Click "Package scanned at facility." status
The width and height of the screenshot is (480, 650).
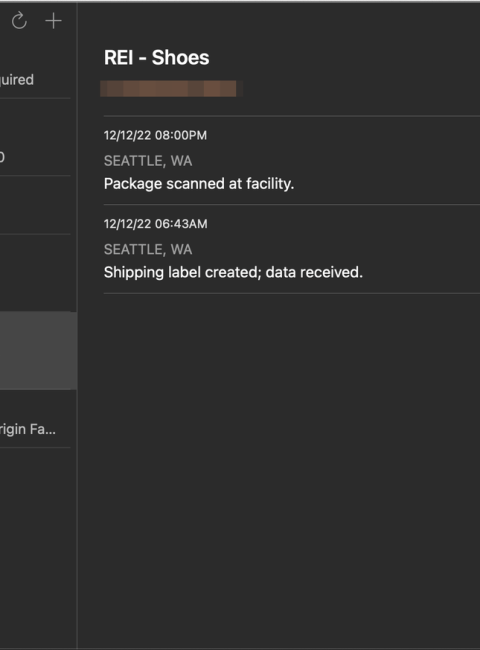pyautogui.click(x=199, y=184)
